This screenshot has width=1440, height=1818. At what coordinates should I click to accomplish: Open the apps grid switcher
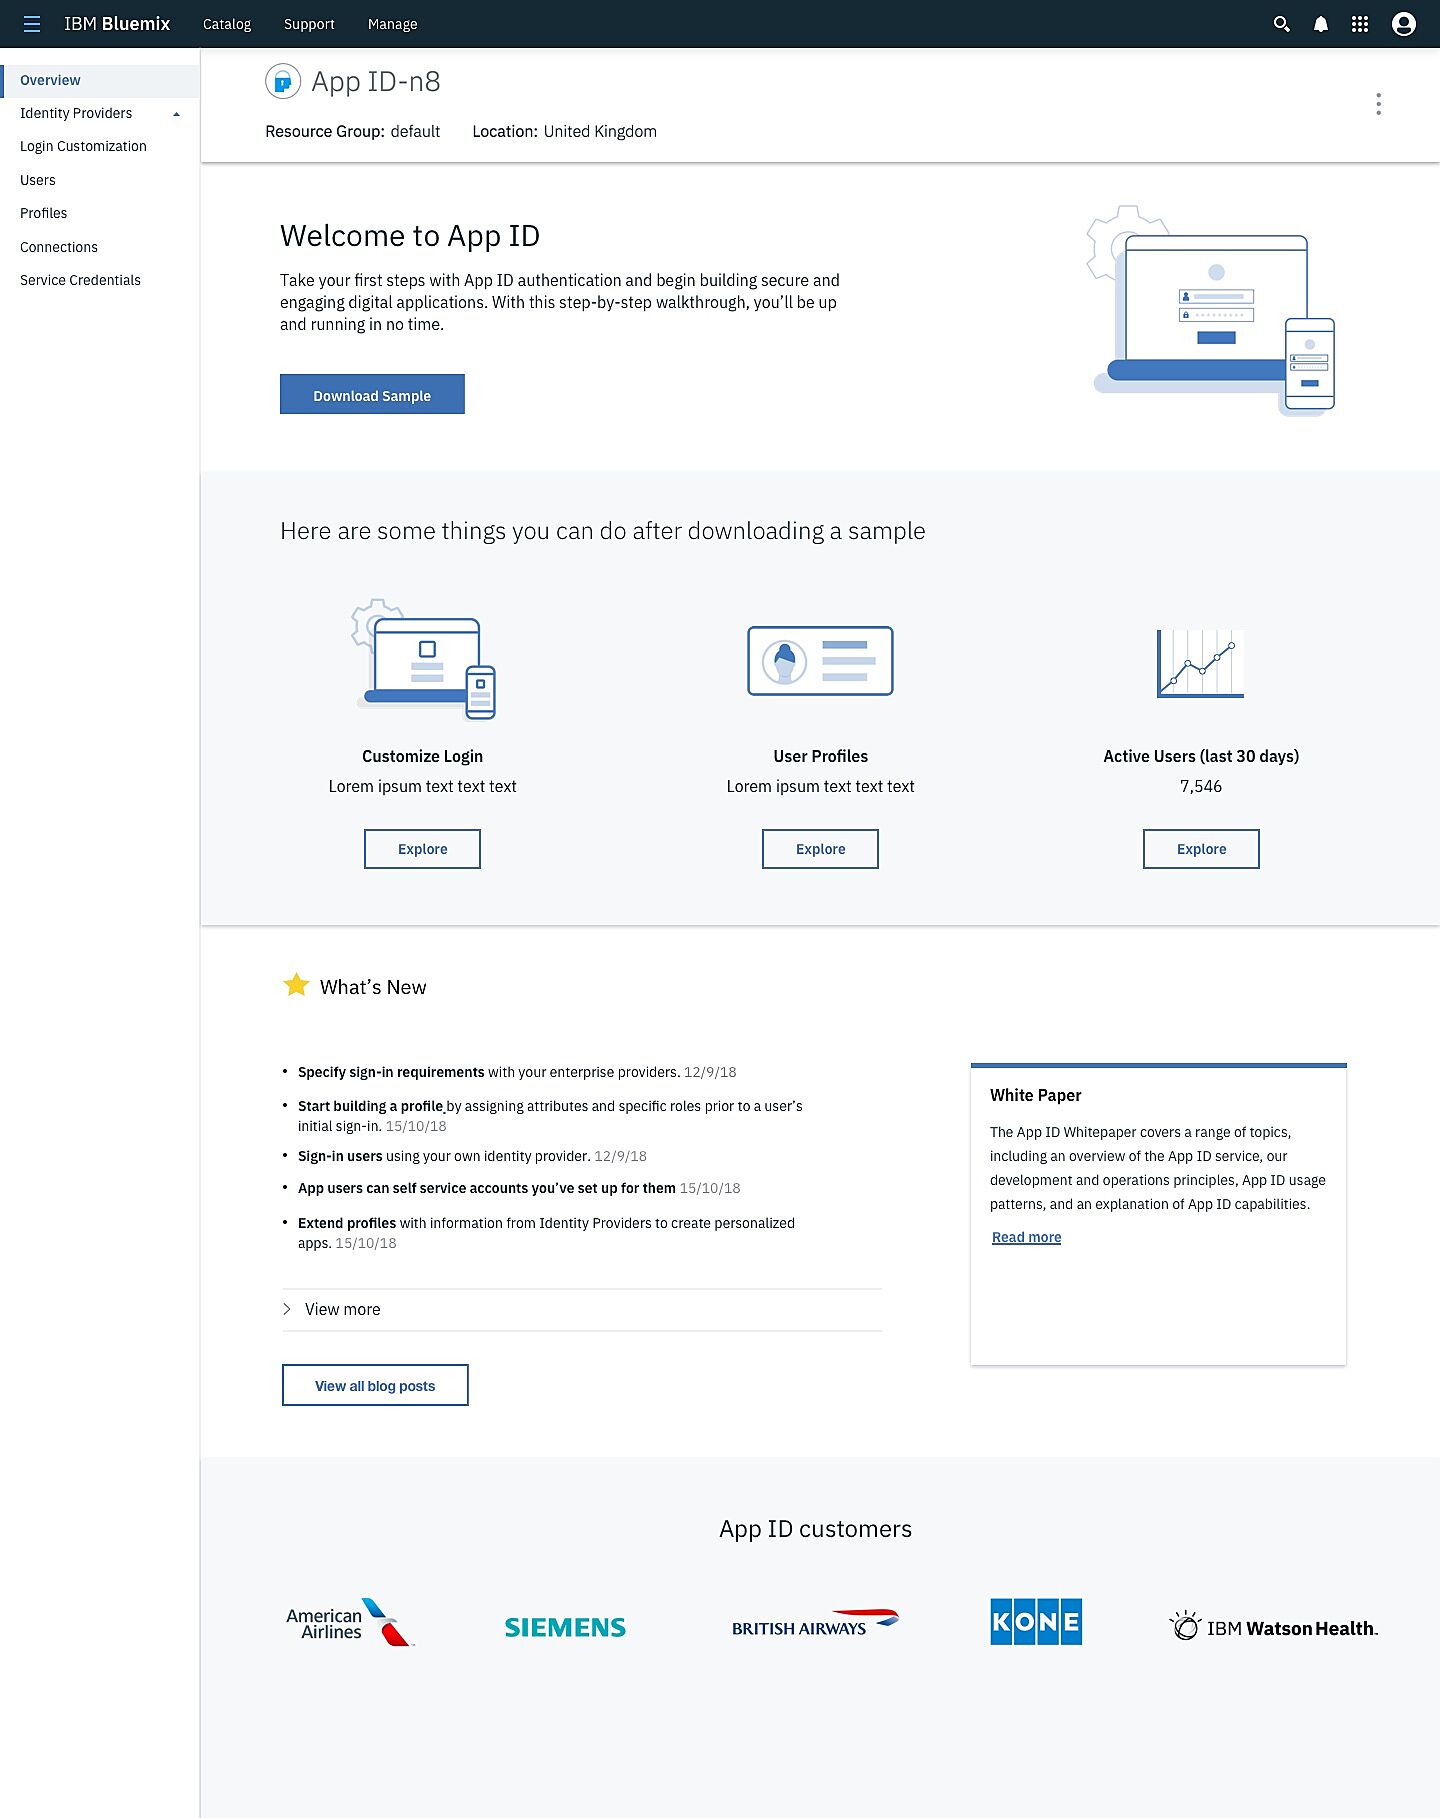pyautogui.click(x=1360, y=24)
